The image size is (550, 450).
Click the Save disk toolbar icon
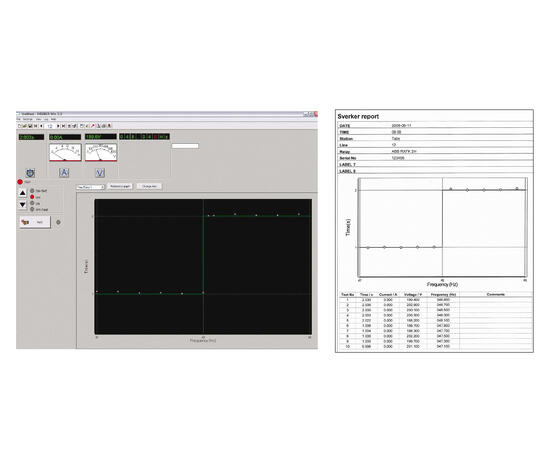30,126
